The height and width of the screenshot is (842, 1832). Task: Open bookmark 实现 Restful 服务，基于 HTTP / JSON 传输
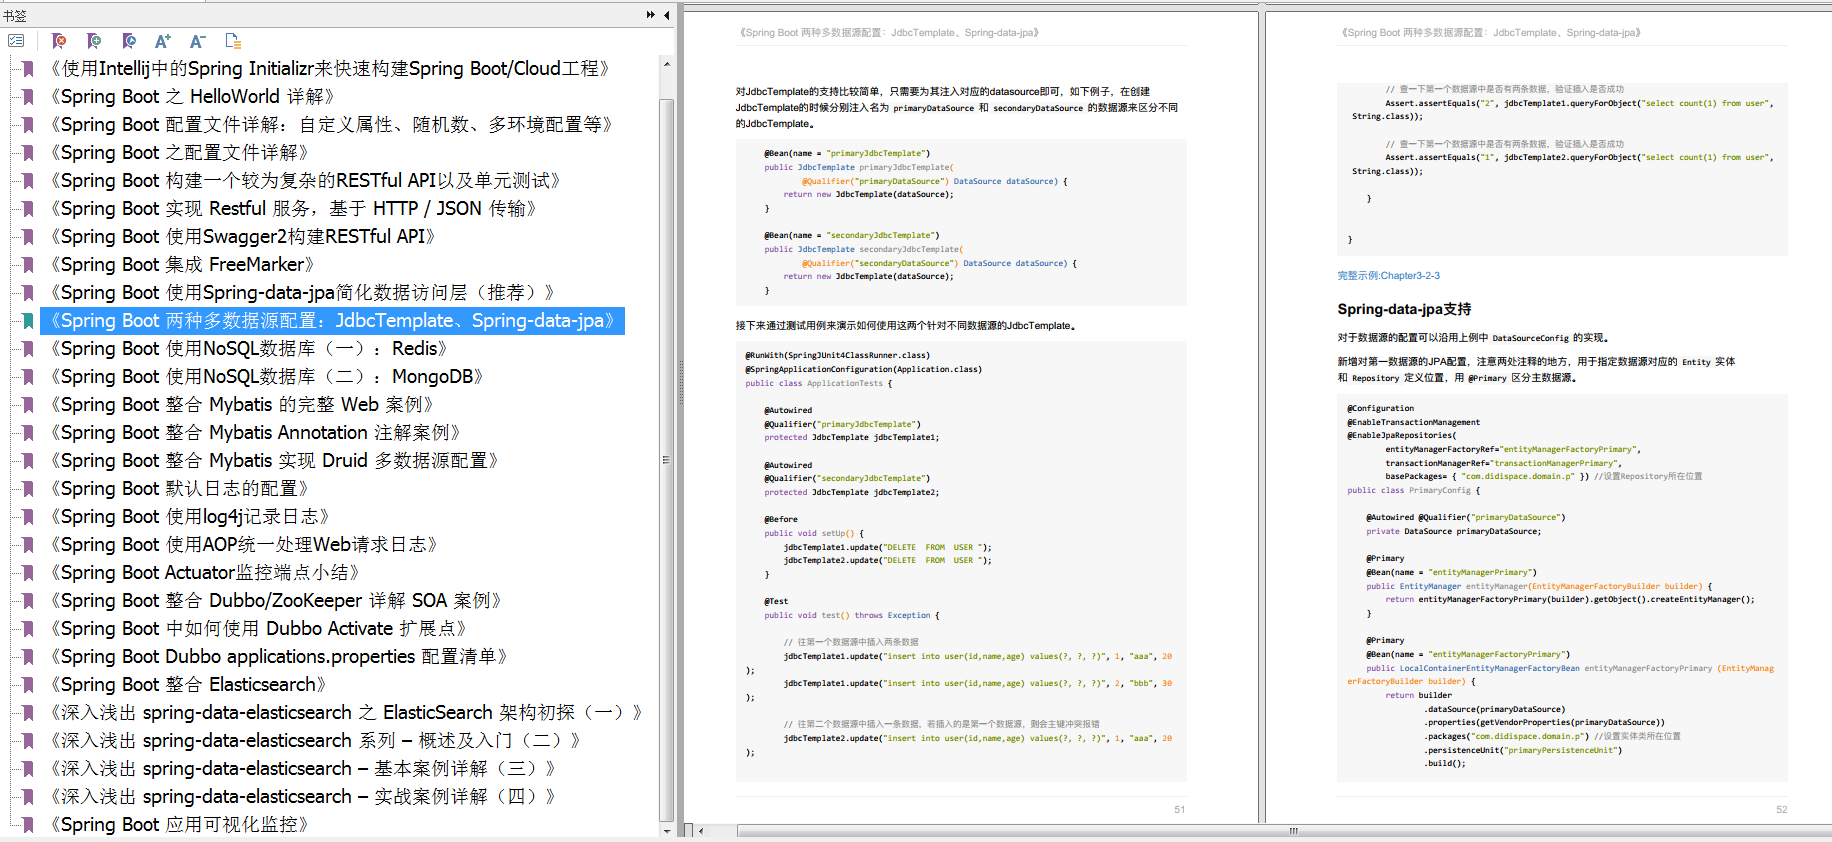pyautogui.click(x=293, y=209)
